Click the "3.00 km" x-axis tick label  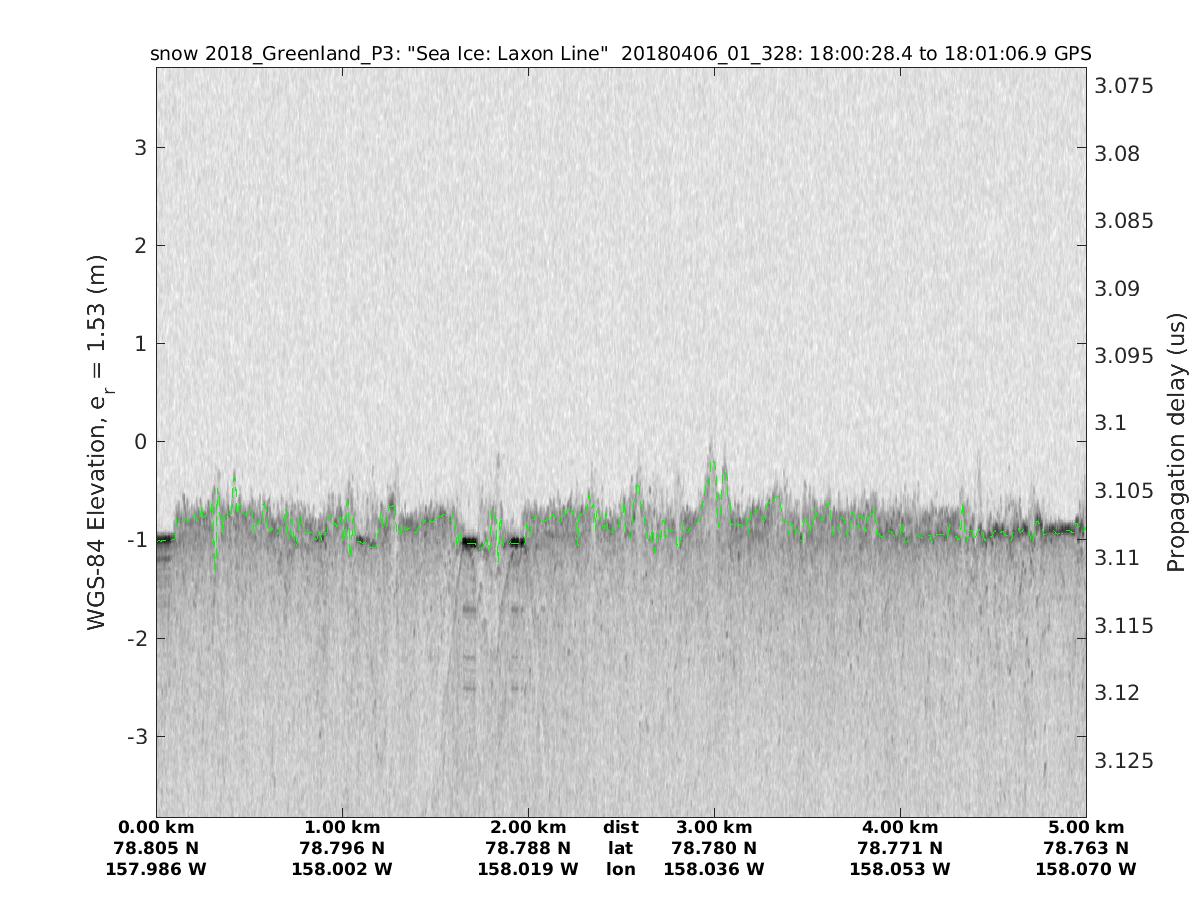pyautogui.click(x=714, y=828)
